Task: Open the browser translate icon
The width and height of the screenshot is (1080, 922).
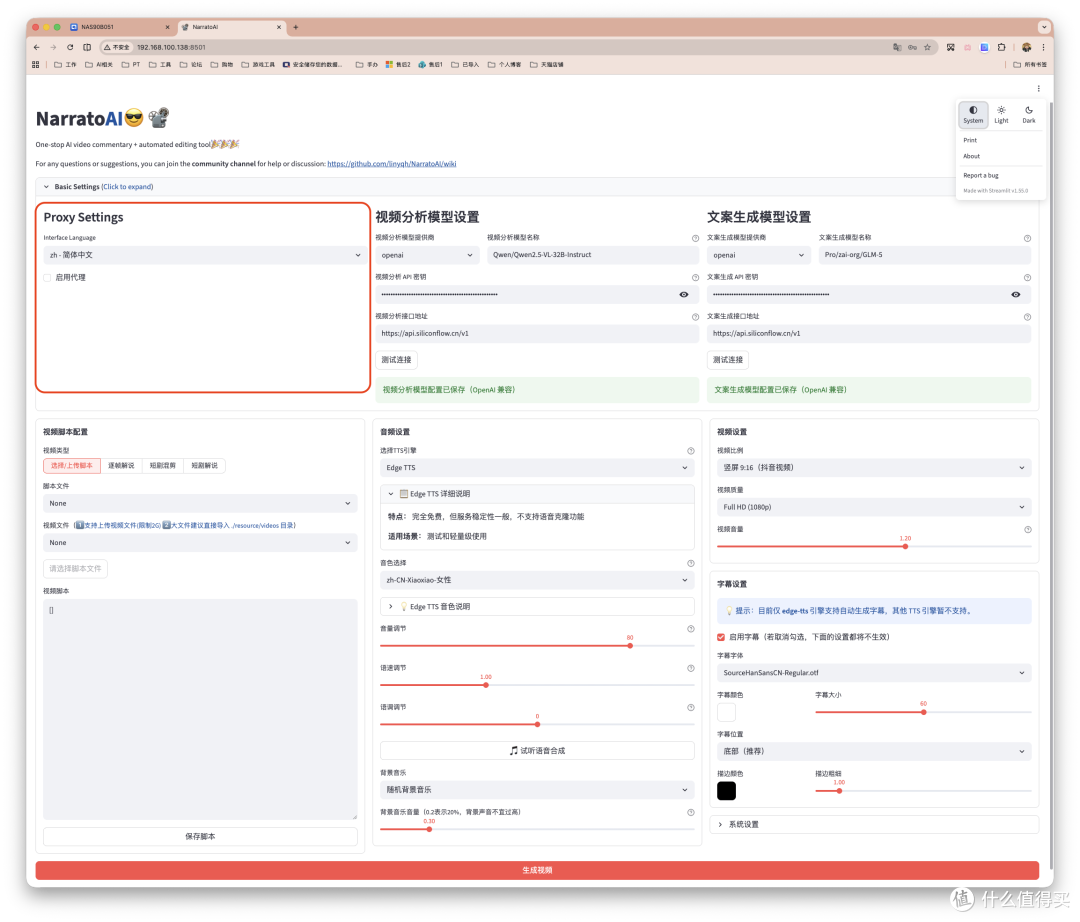Action: [x=897, y=48]
